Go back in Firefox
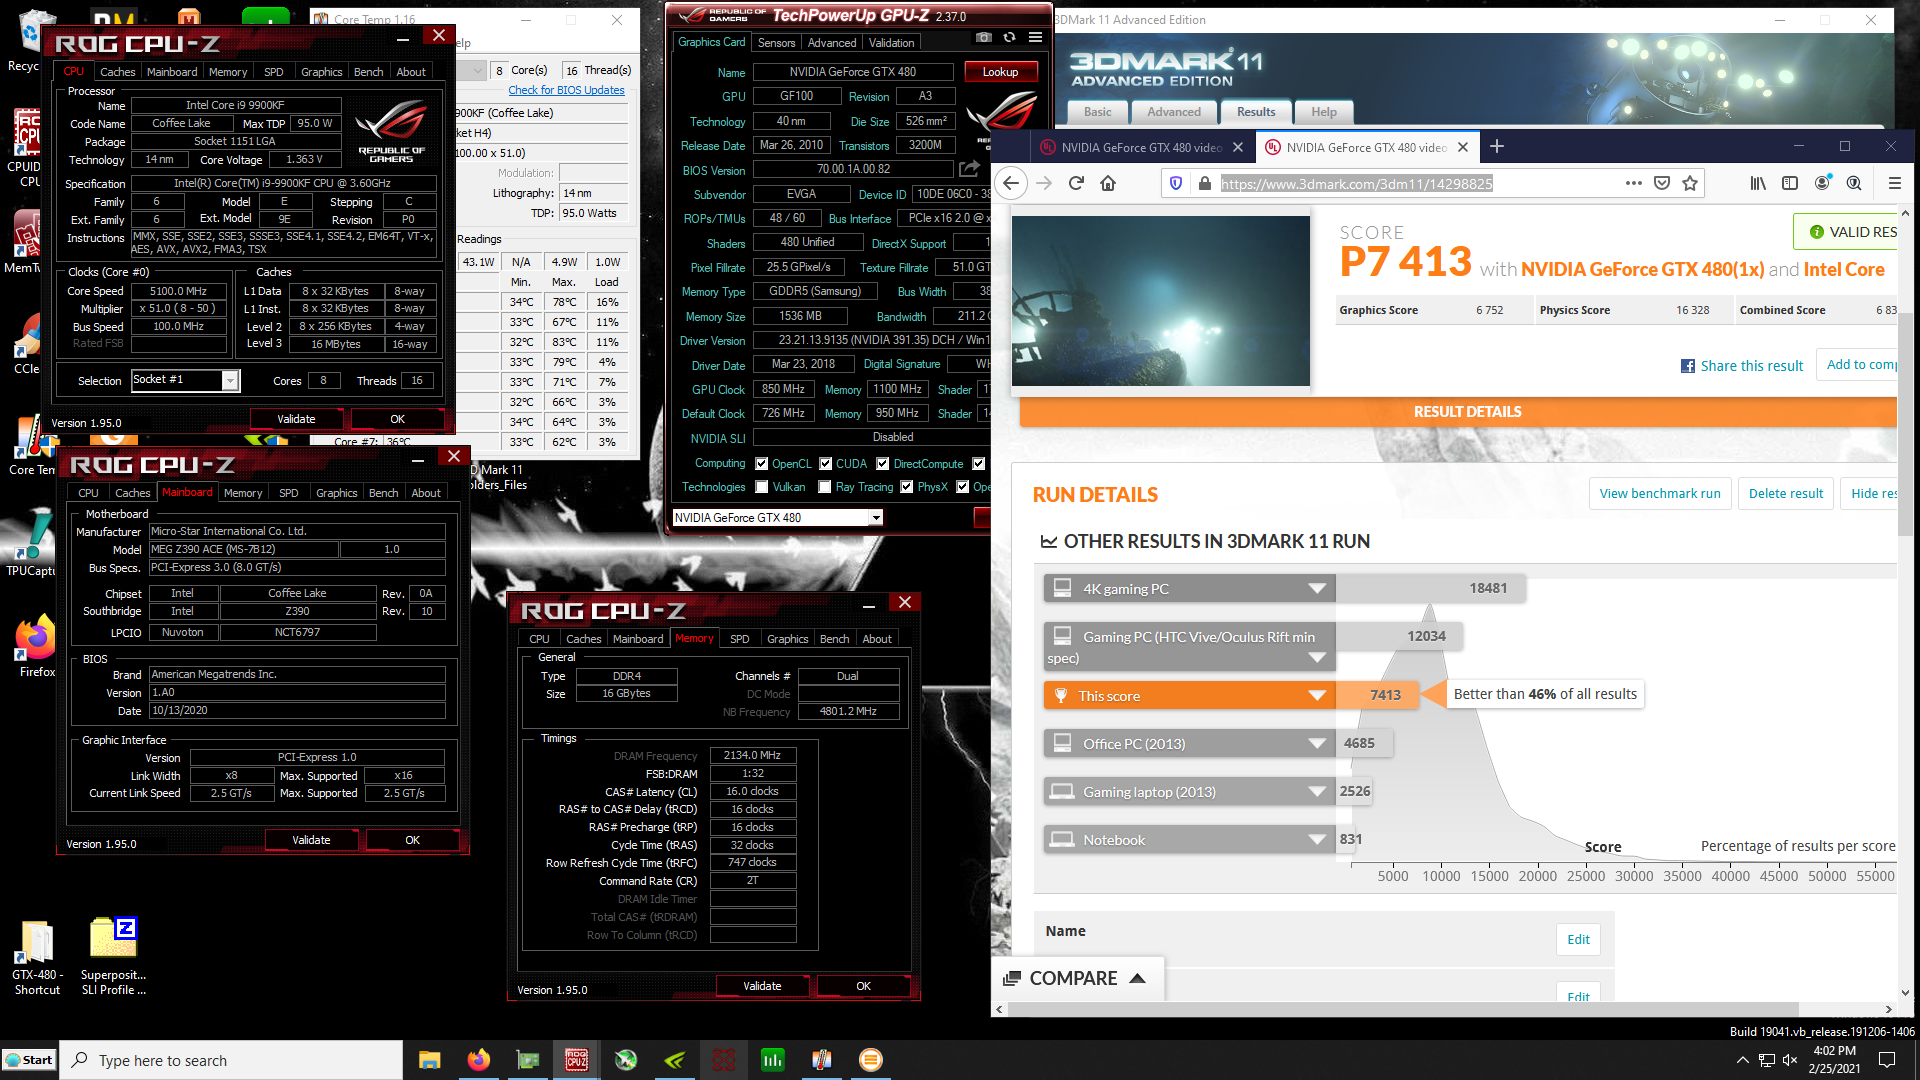This screenshot has width=1920, height=1080. (1011, 183)
